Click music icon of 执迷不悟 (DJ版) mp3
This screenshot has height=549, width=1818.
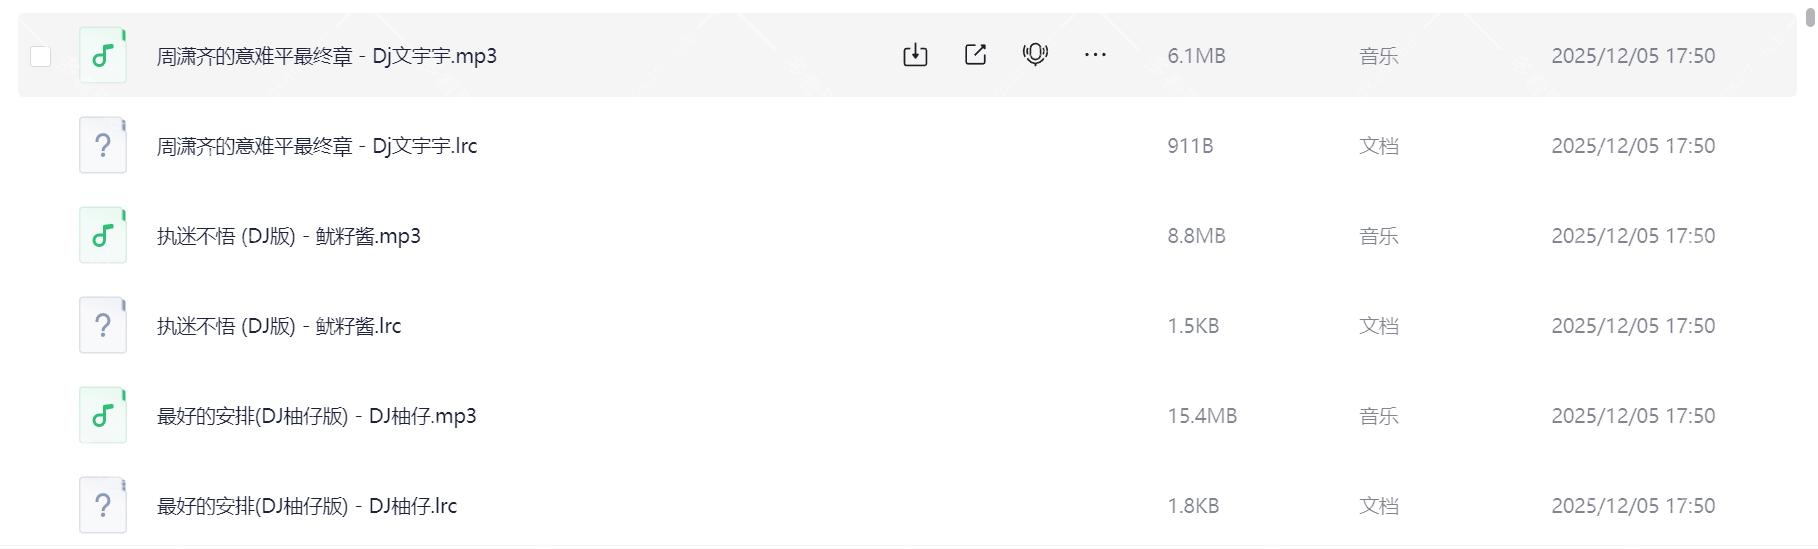coord(103,236)
